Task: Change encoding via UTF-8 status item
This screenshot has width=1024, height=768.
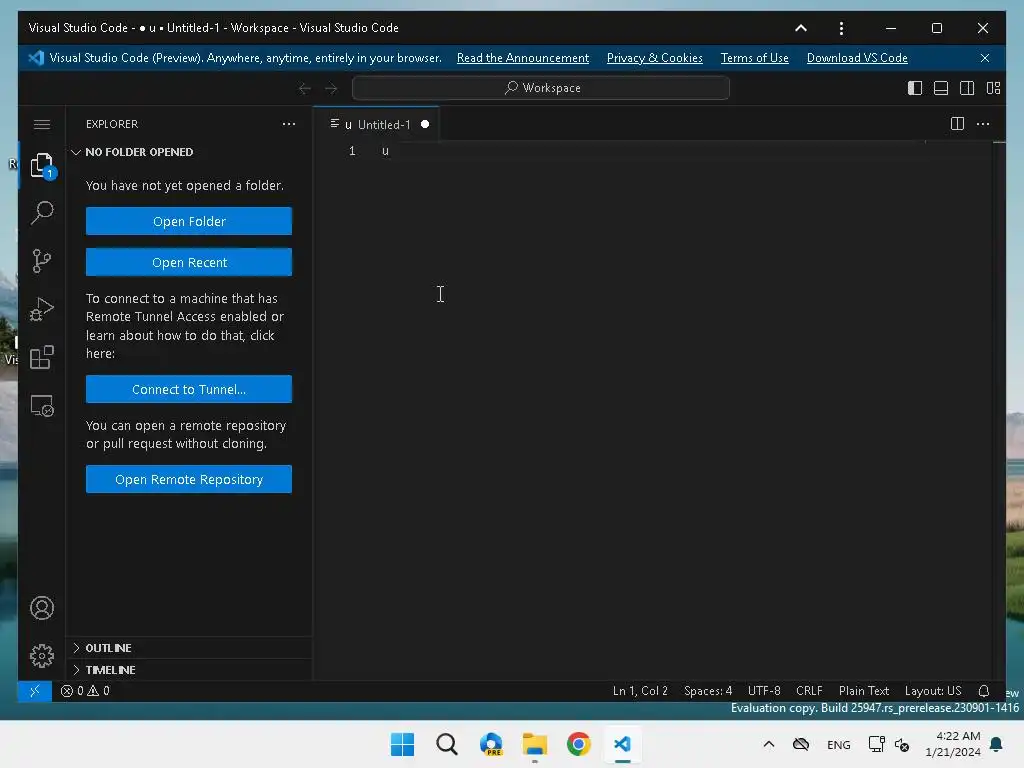Action: 764,691
